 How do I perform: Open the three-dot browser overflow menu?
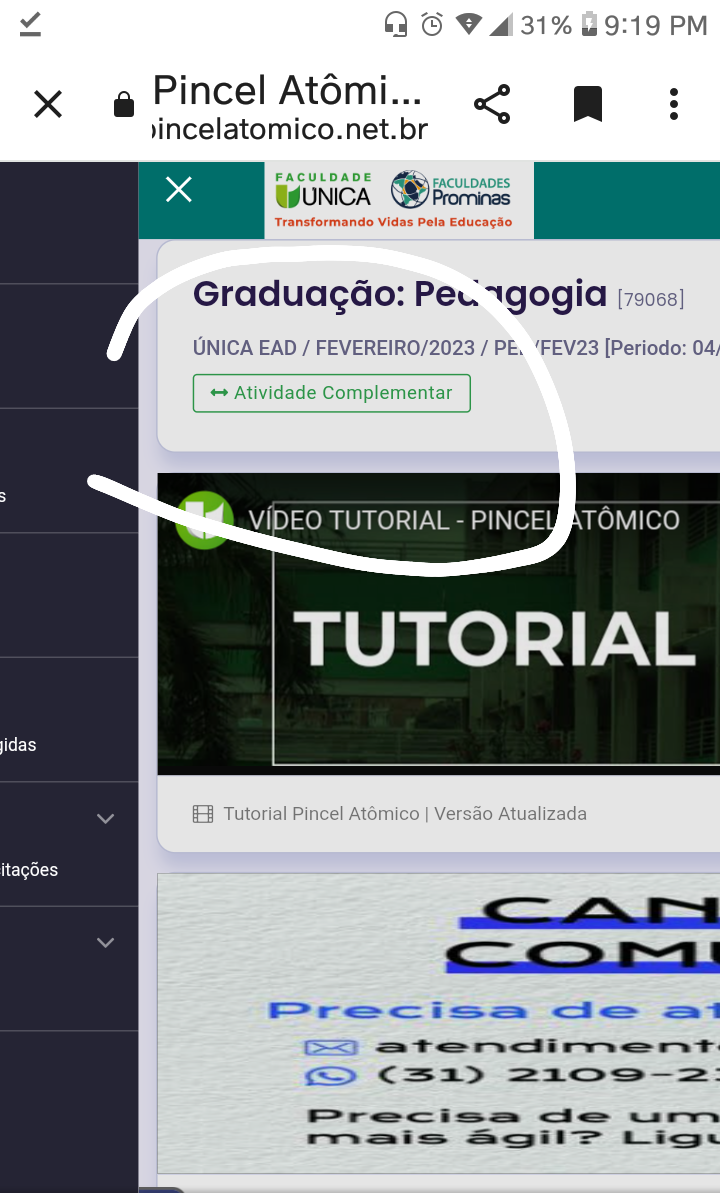tap(673, 104)
